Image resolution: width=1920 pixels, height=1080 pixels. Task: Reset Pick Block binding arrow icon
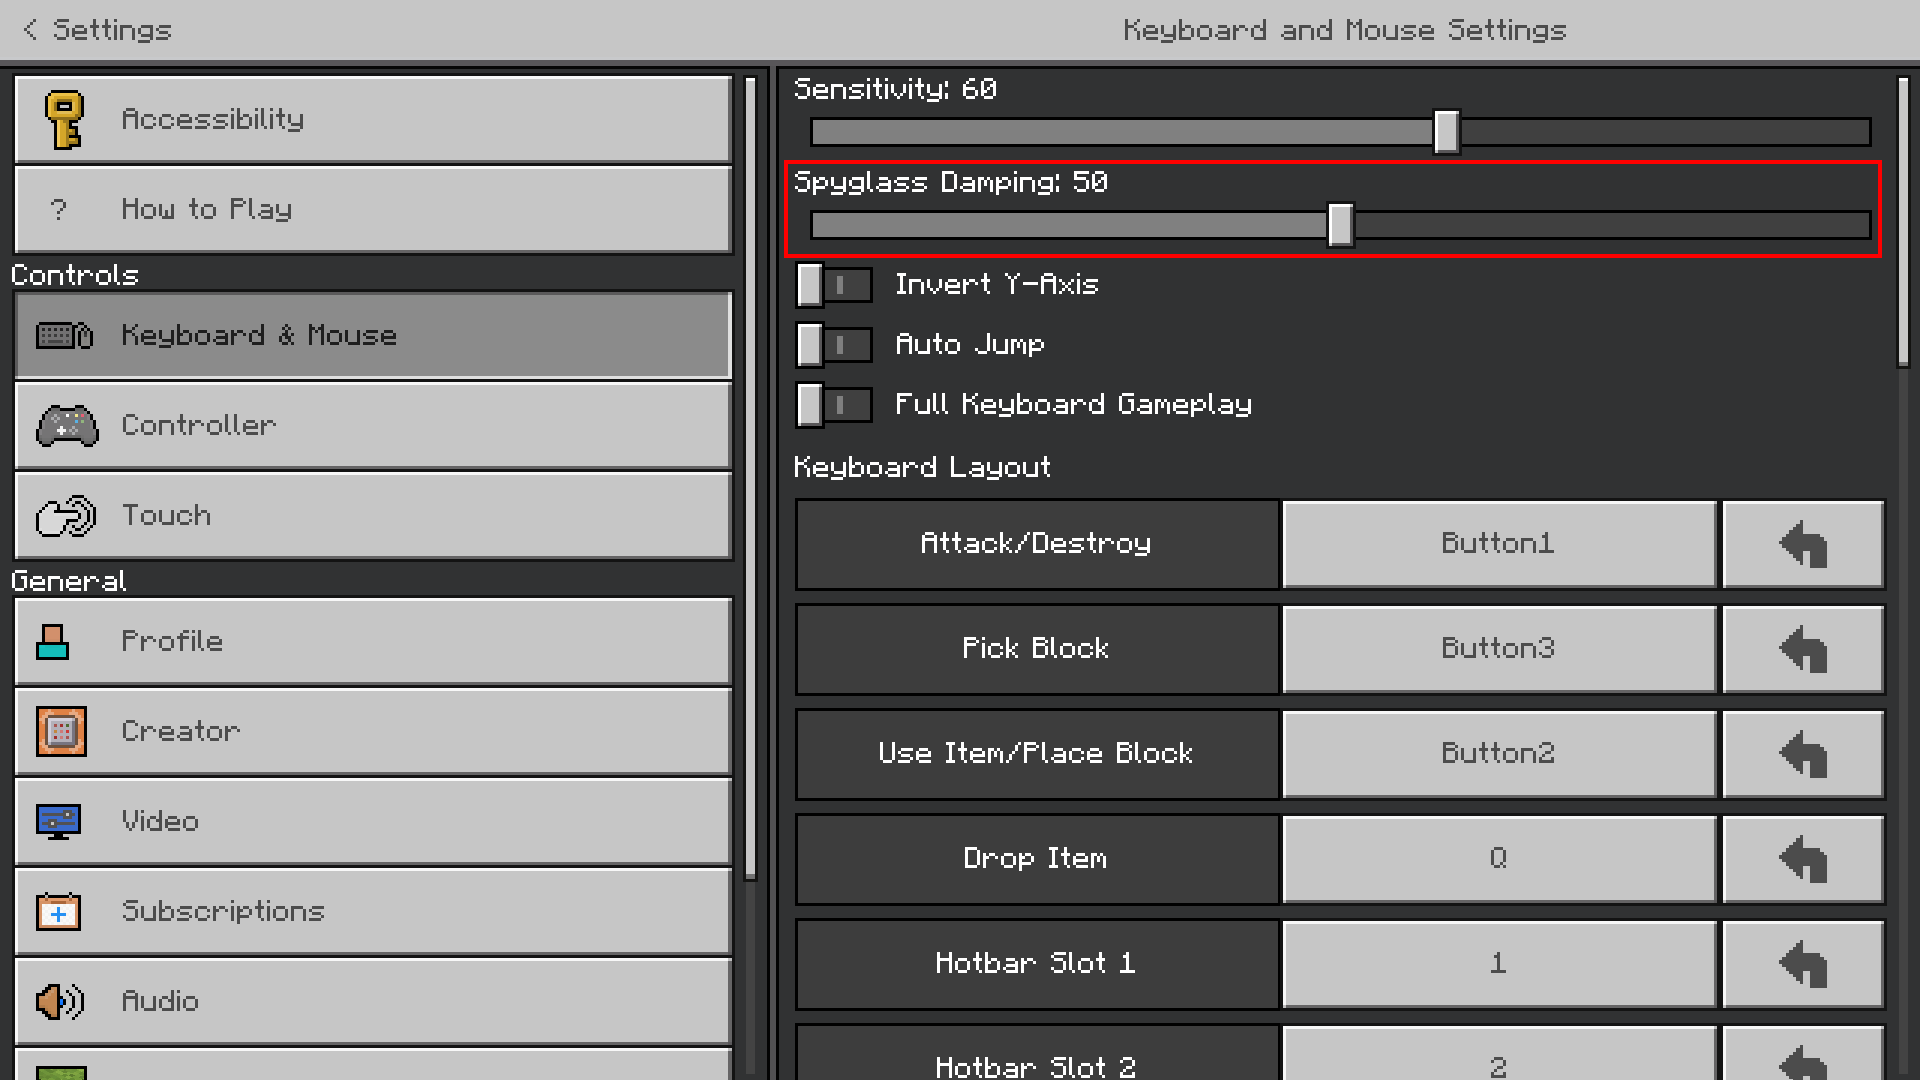coord(1803,649)
